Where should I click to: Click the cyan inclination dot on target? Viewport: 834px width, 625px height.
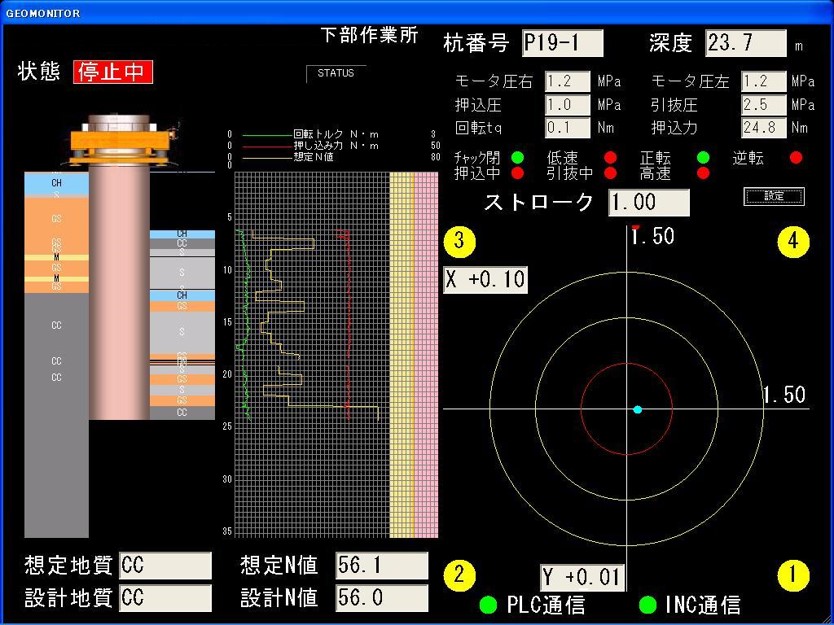tap(638, 410)
